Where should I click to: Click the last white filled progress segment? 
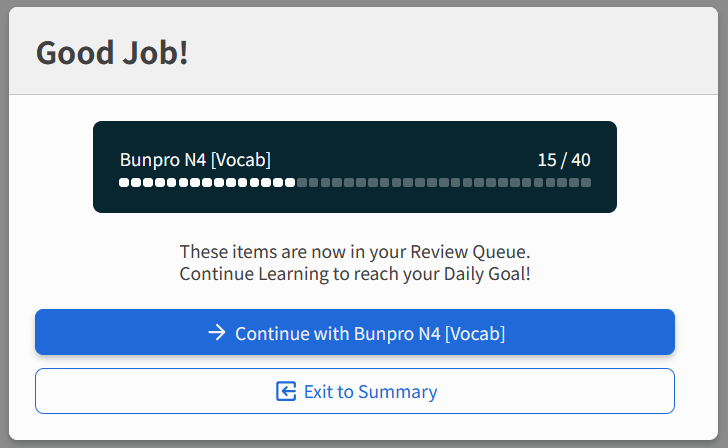(290, 183)
